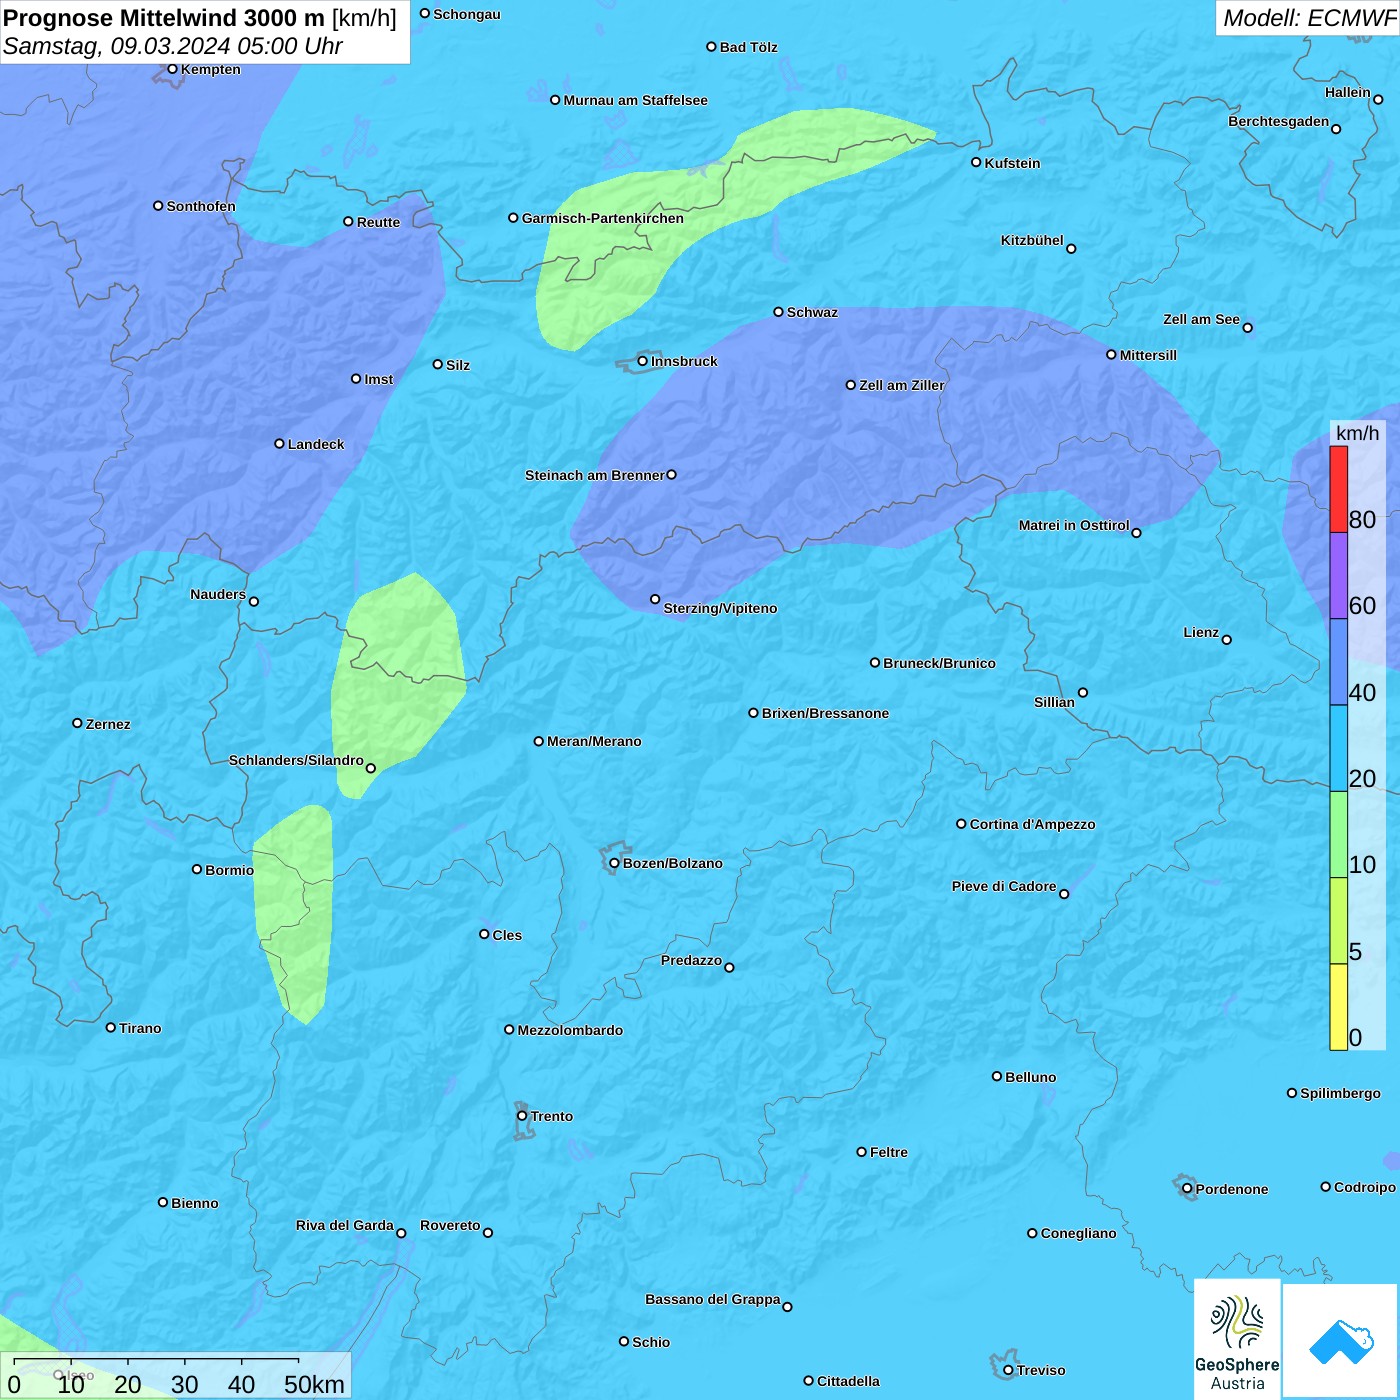
Task: Click the 'Bassano del Grappa' label
Action: [x=712, y=1299]
